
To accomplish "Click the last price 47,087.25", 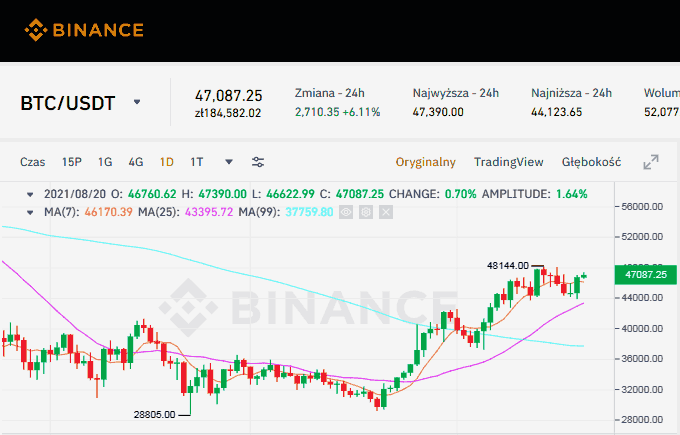I will pos(229,95).
